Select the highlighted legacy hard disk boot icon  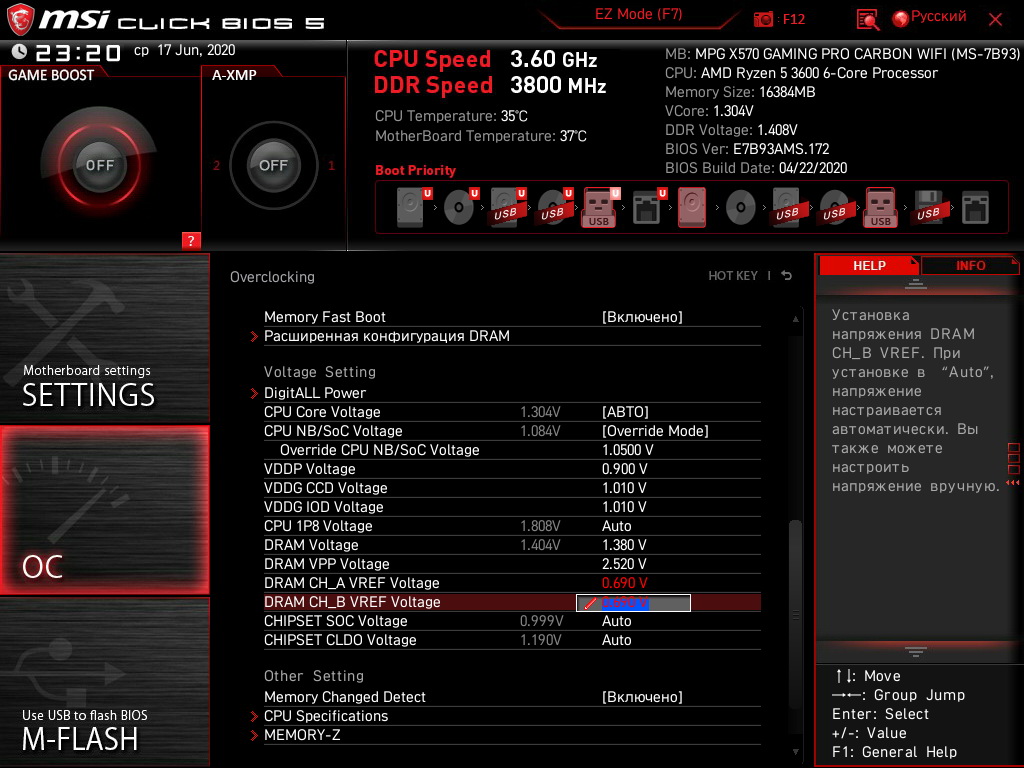tap(692, 208)
